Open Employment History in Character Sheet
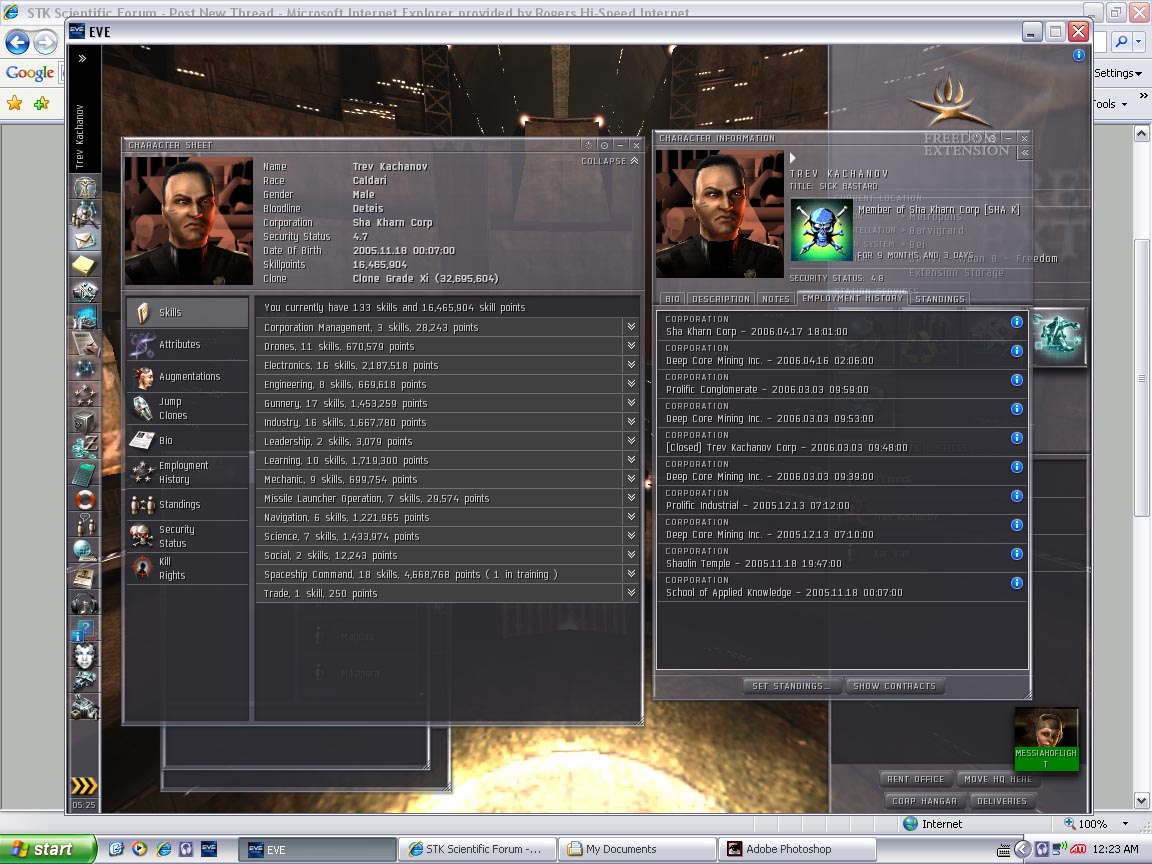1152x864 pixels. coord(187,472)
